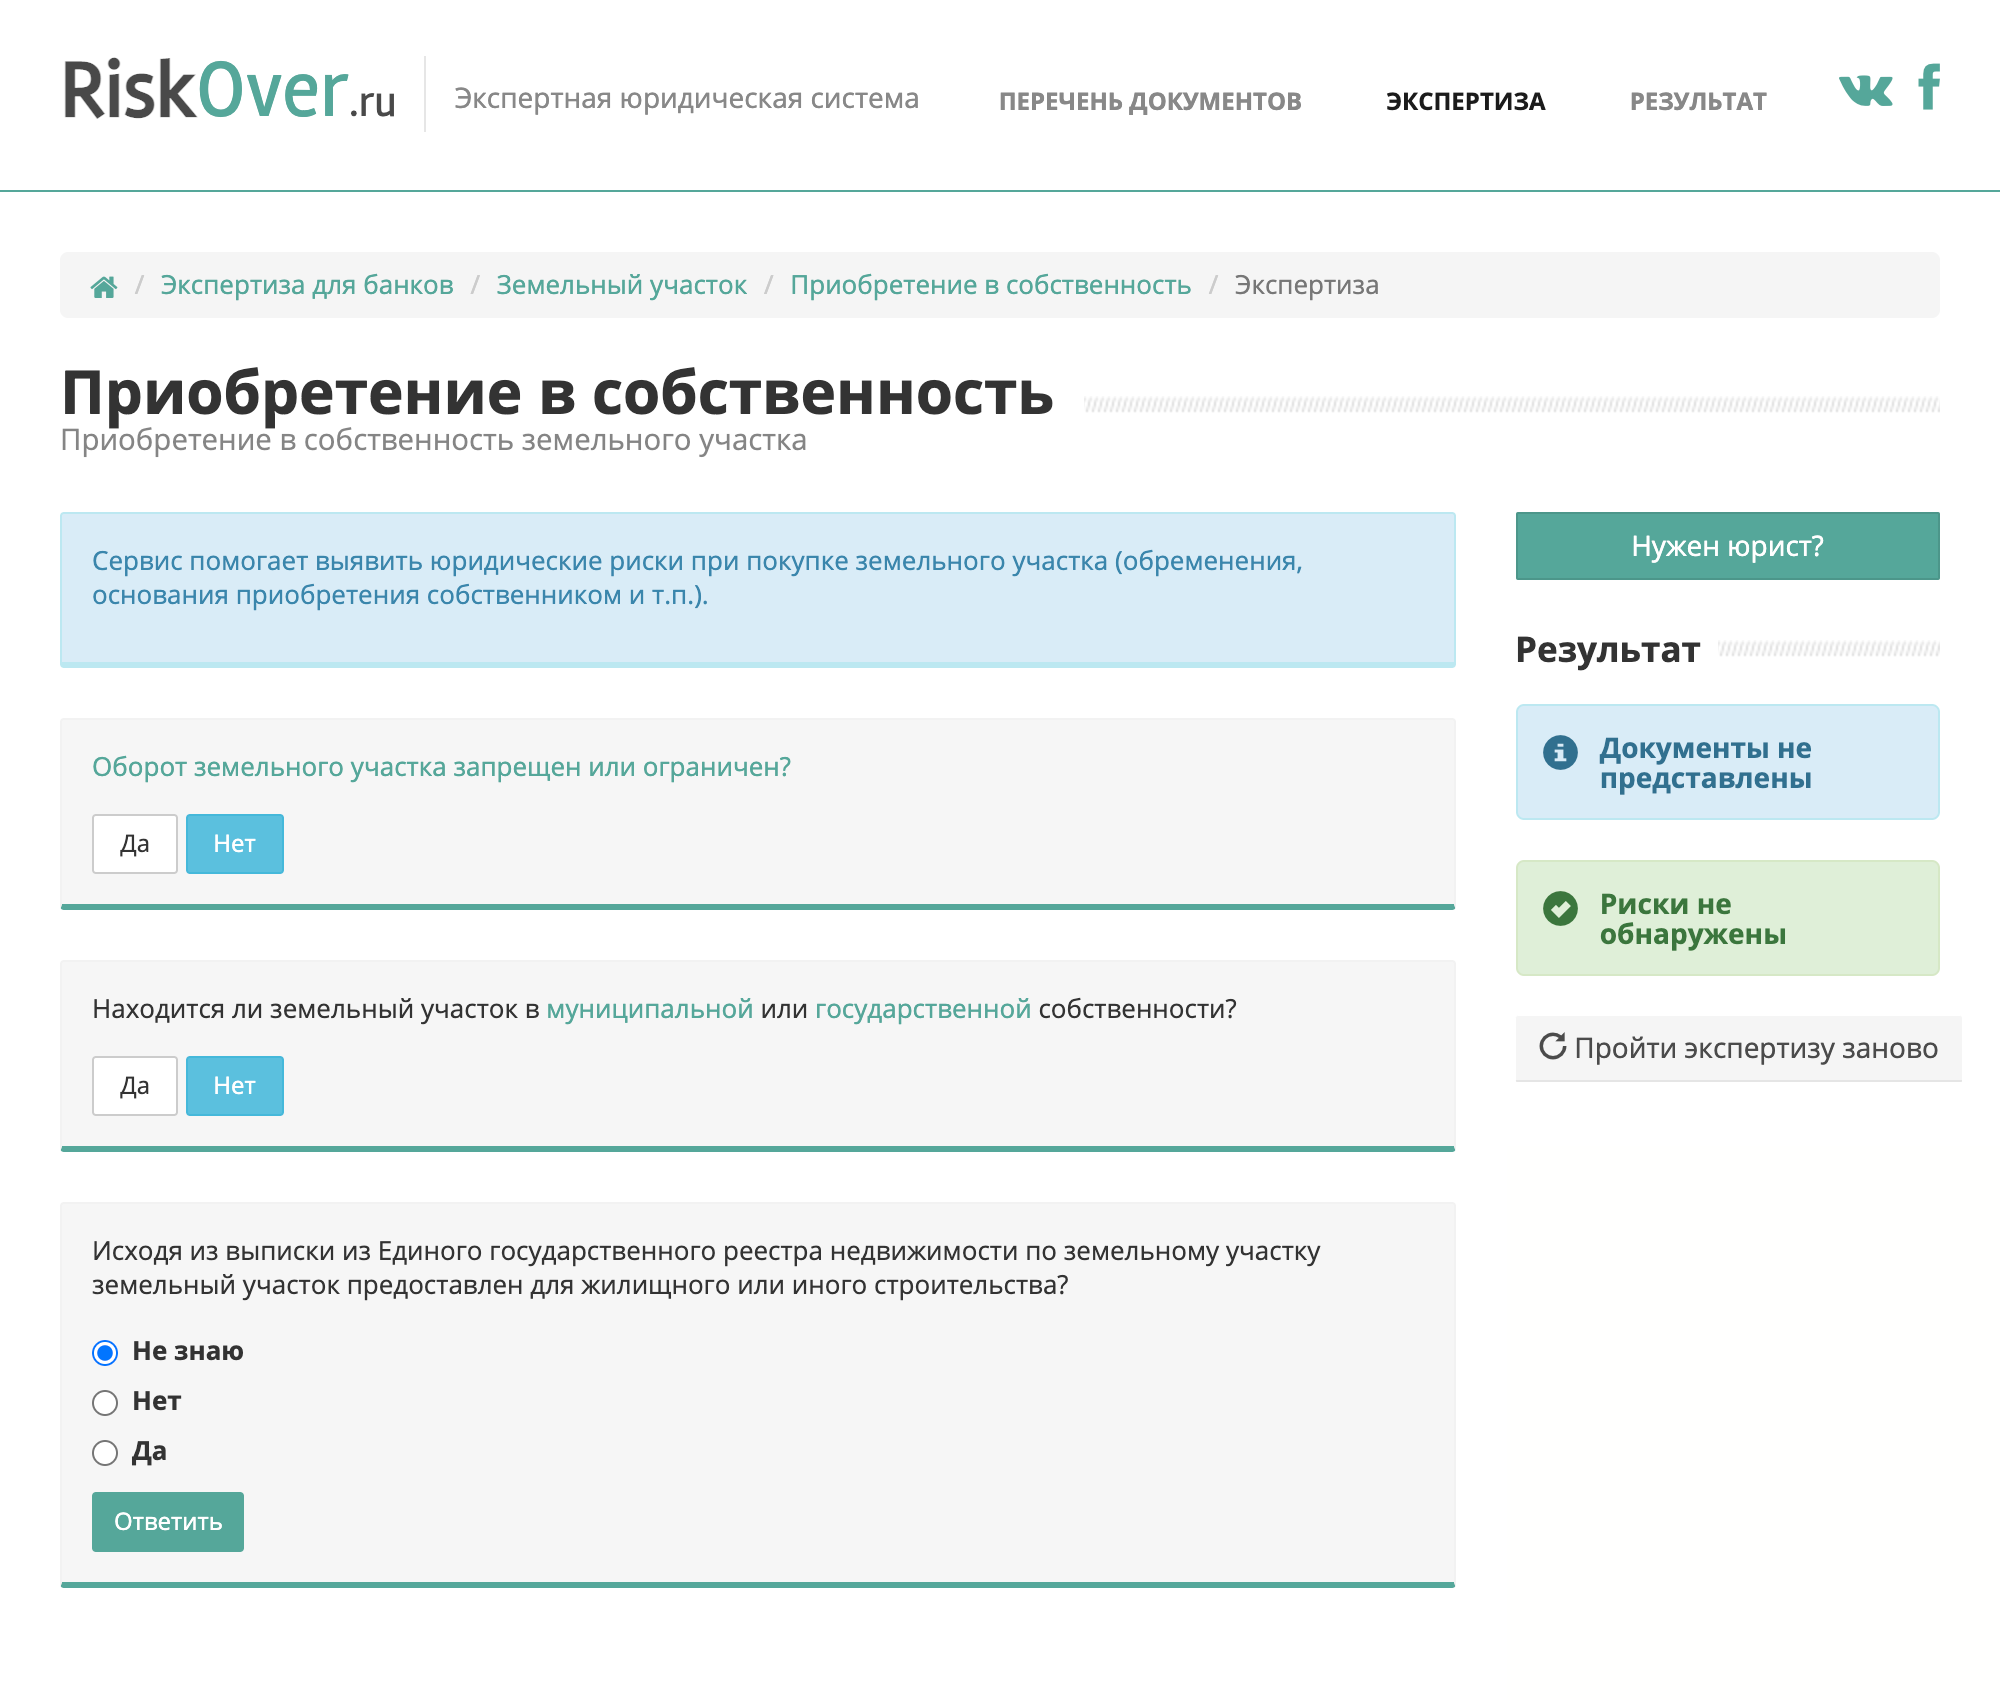Click the 'Оборот земельного участка запрещен или ограничен?' link
The width and height of the screenshot is (2000, 1700).
[441, 767]
